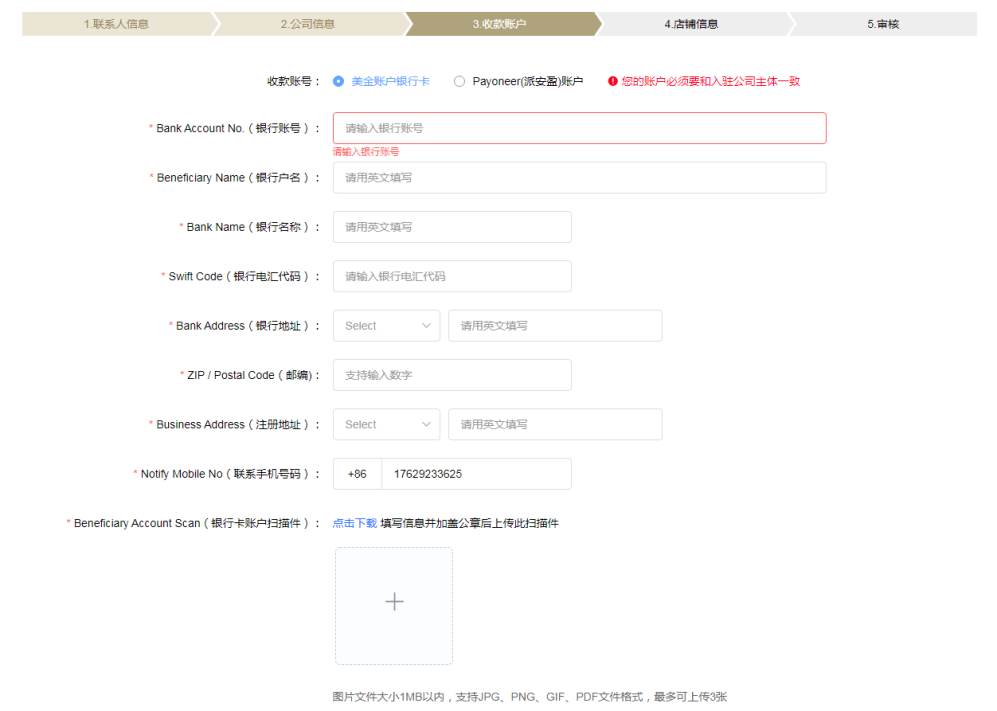Open the Business Address region Select dropdown
The height and width of the screenshot is (711, 997).
(386, 424)
